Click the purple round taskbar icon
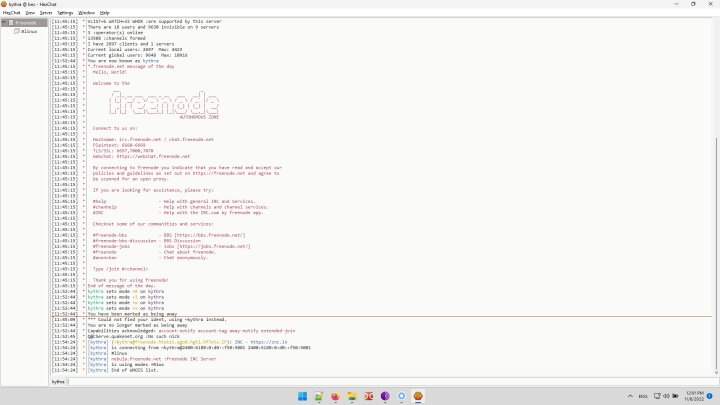The height and width of the screenshot is (405, 720). tap(385, 396)
